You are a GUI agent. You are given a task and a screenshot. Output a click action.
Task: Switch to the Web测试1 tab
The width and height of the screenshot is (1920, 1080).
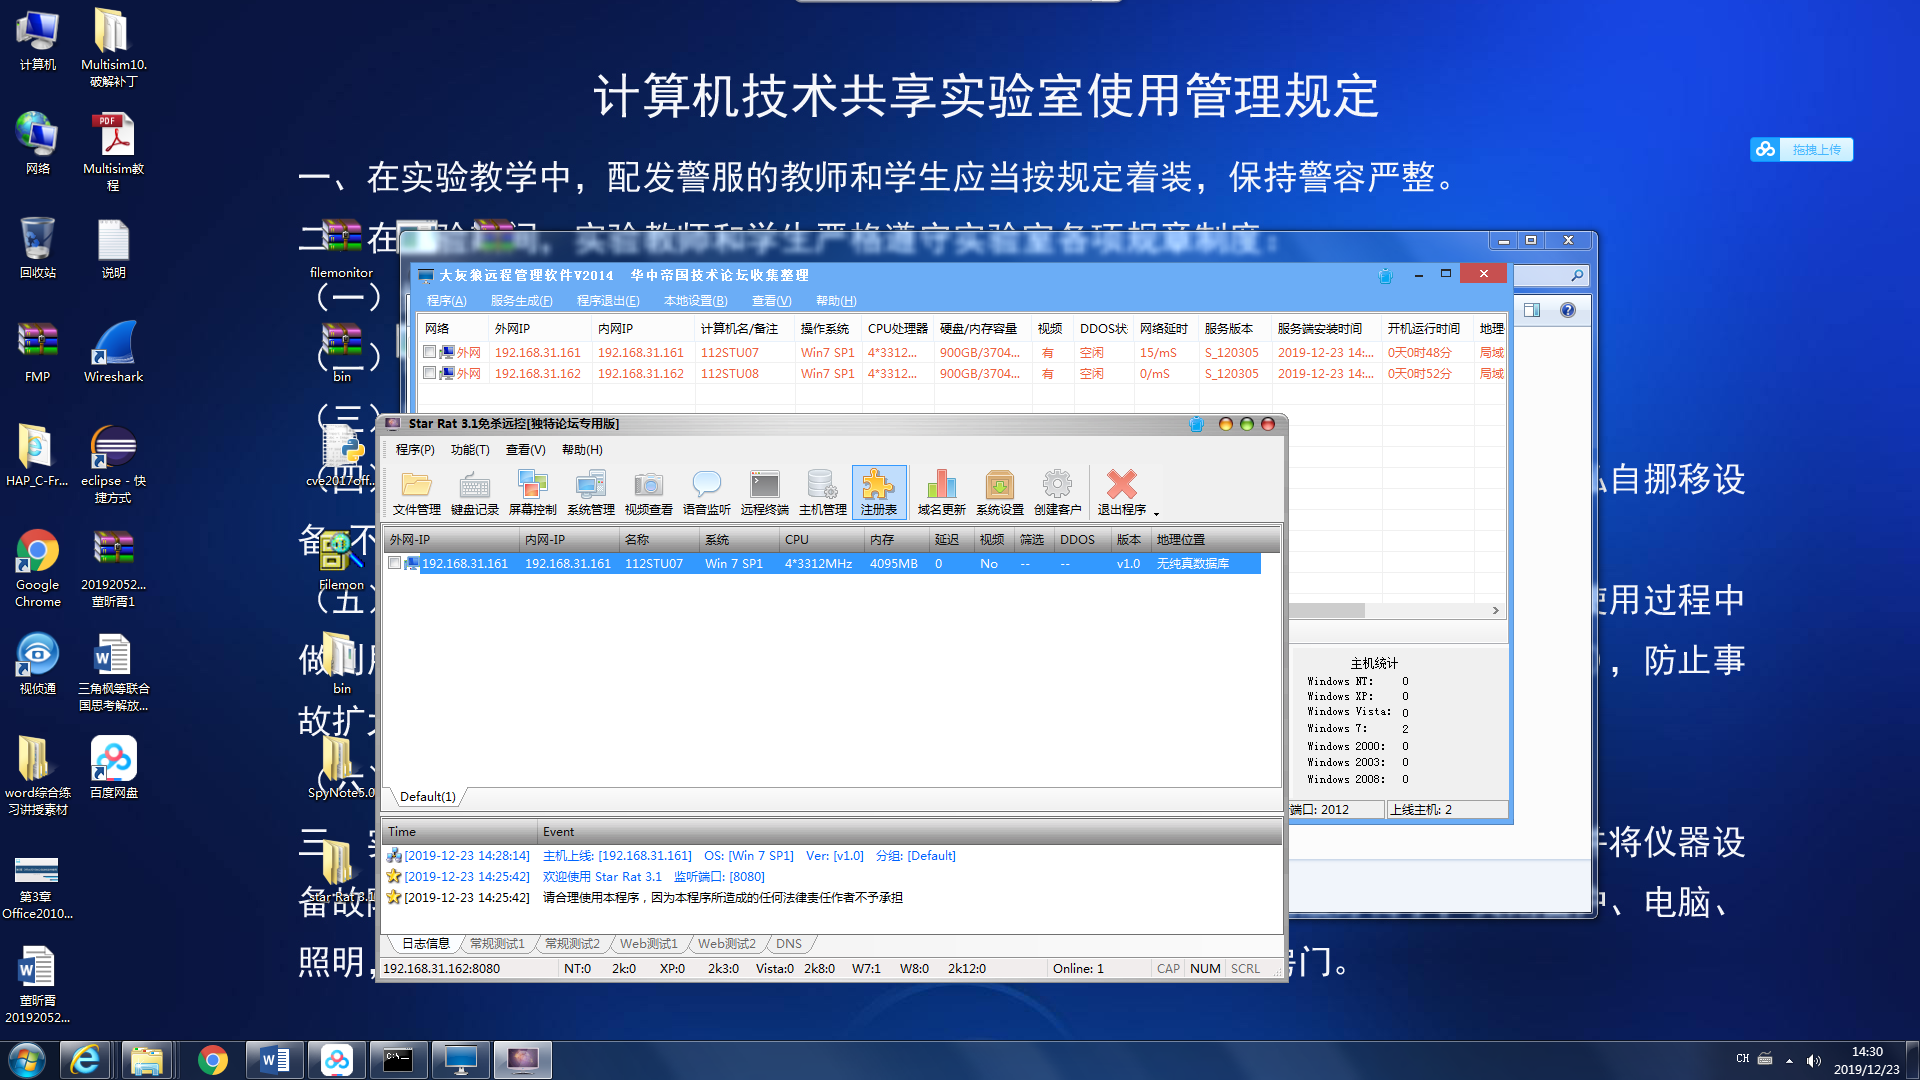click(648, 943)
